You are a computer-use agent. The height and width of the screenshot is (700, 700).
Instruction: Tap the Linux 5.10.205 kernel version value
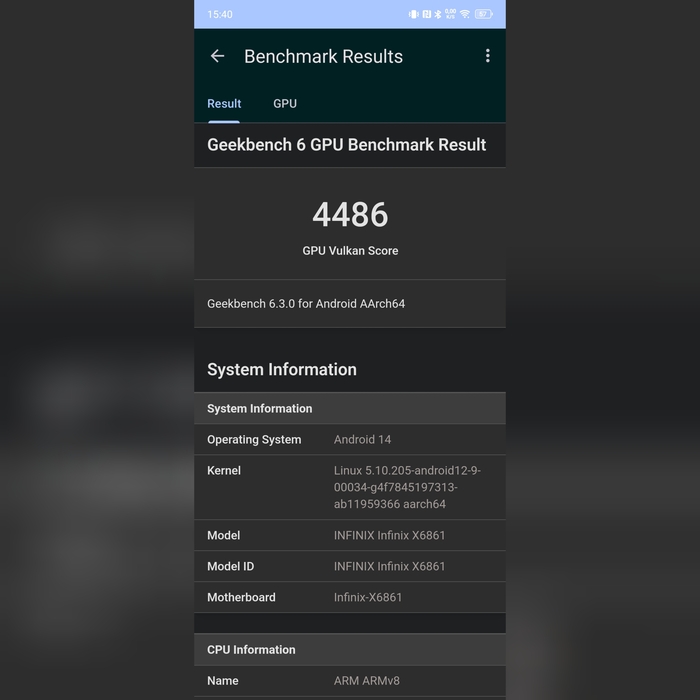[407, 487]
